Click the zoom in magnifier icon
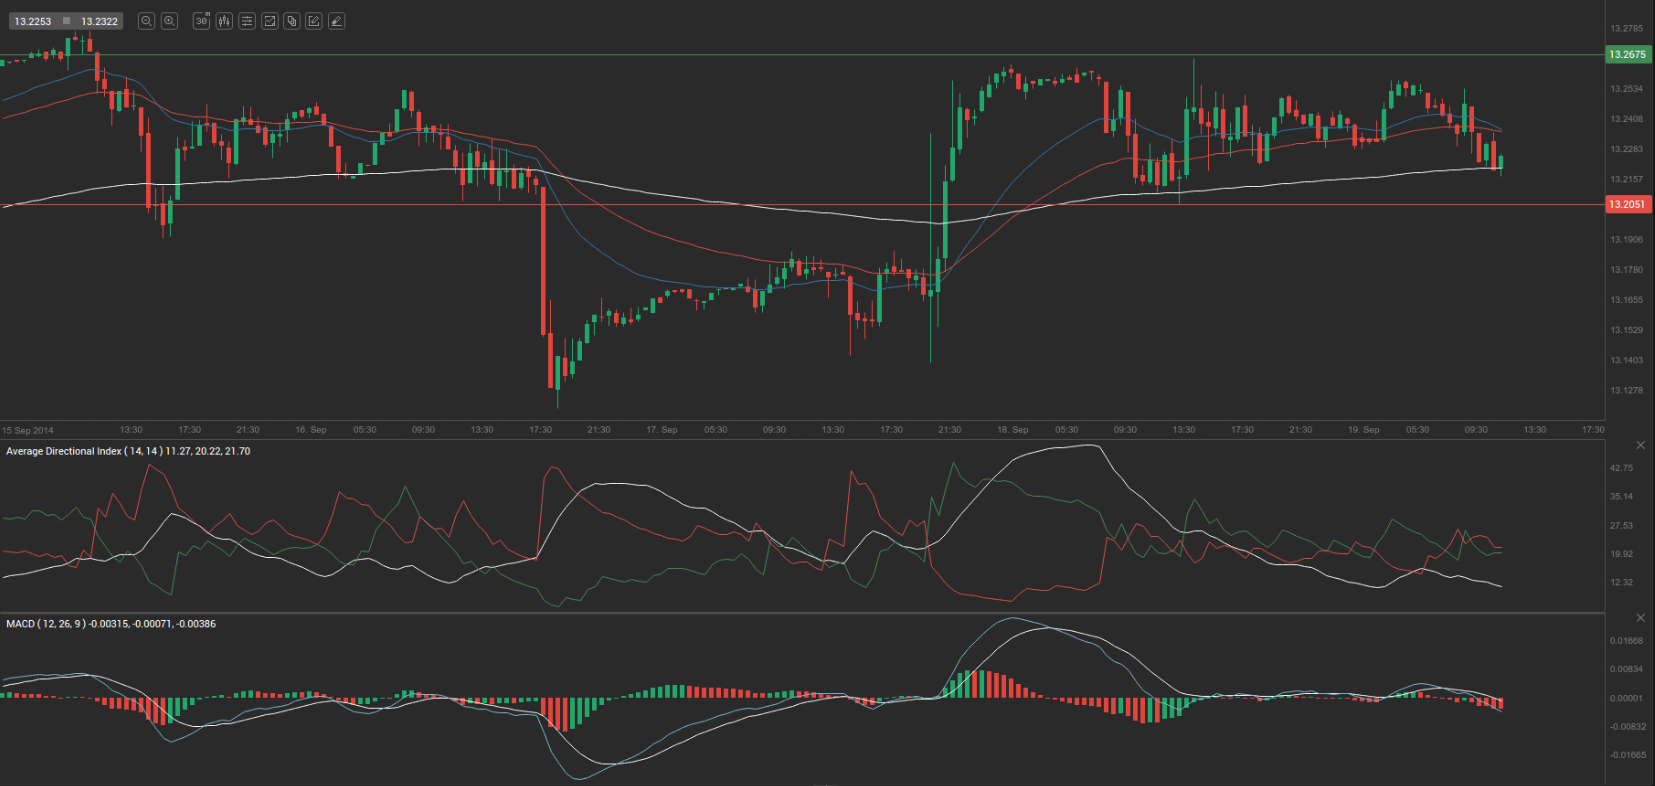 (x=170, y=21)
